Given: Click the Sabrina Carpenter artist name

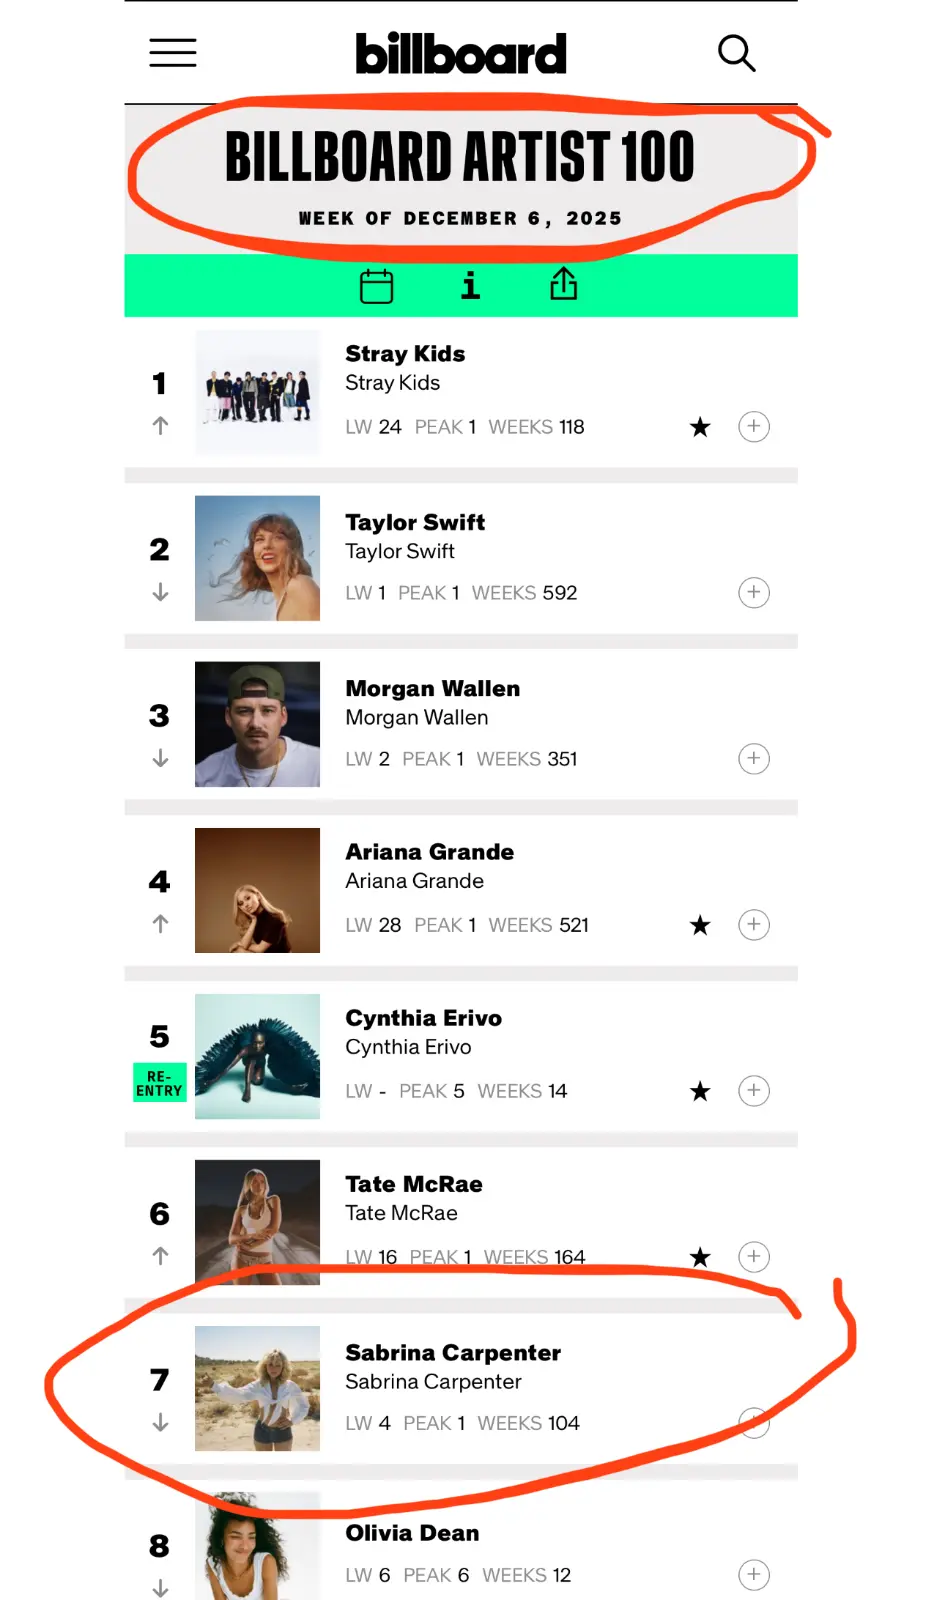Looking at the screenshot, I should 453,1353.
